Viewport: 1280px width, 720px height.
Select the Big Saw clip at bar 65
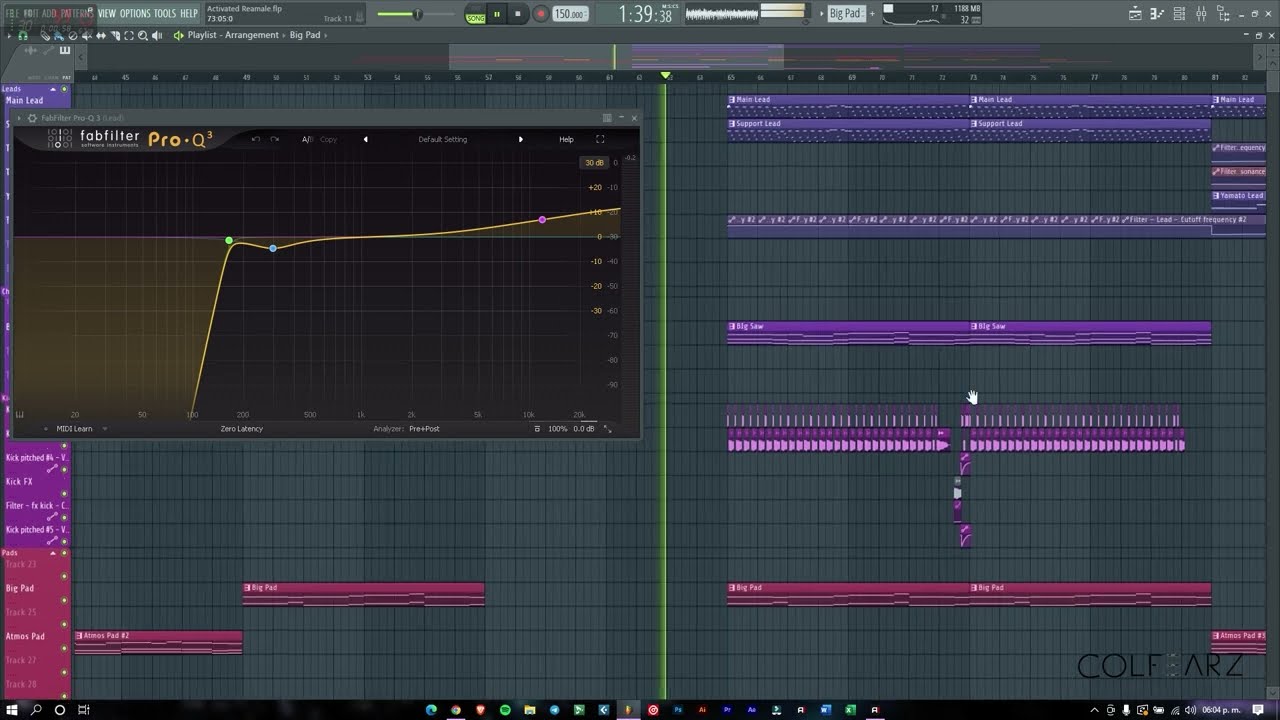848,333
